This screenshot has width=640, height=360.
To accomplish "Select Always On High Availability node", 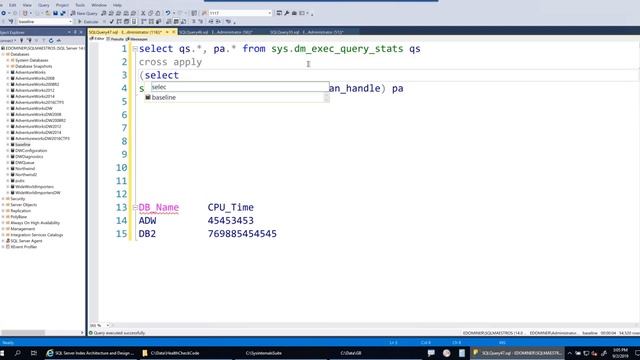I will coord(35,223).
